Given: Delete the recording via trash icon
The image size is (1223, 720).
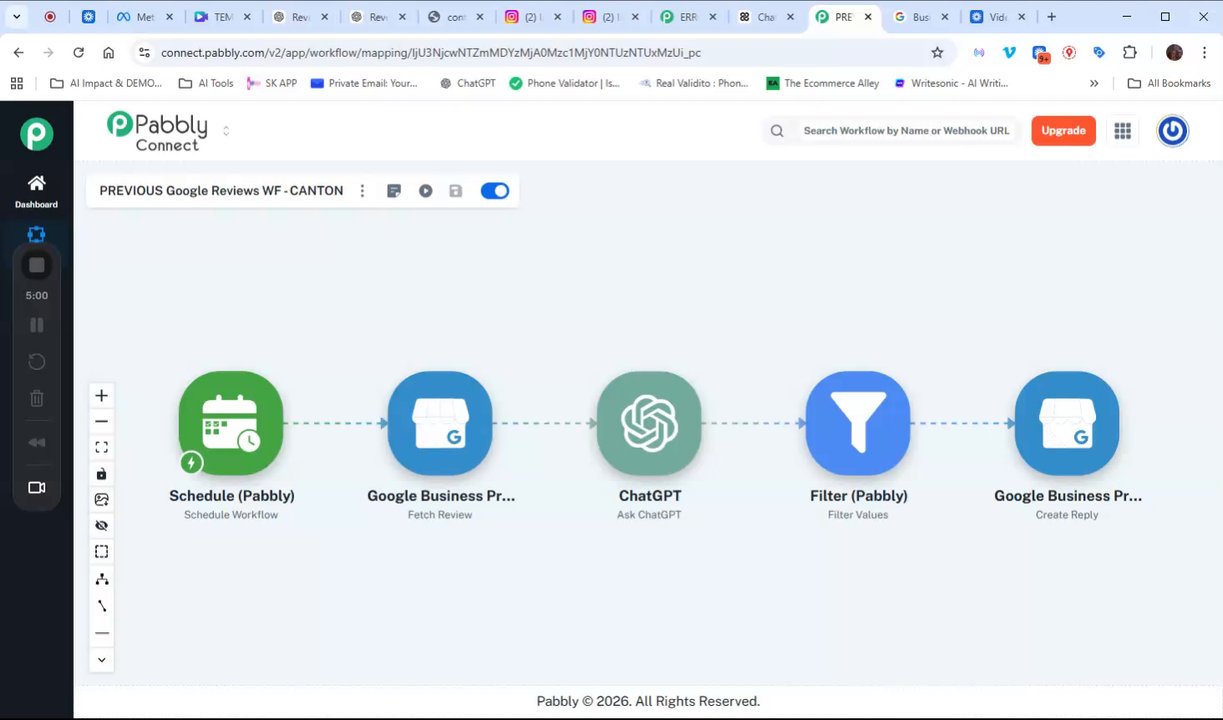Looking at the screenshot, I should point(37,399).
